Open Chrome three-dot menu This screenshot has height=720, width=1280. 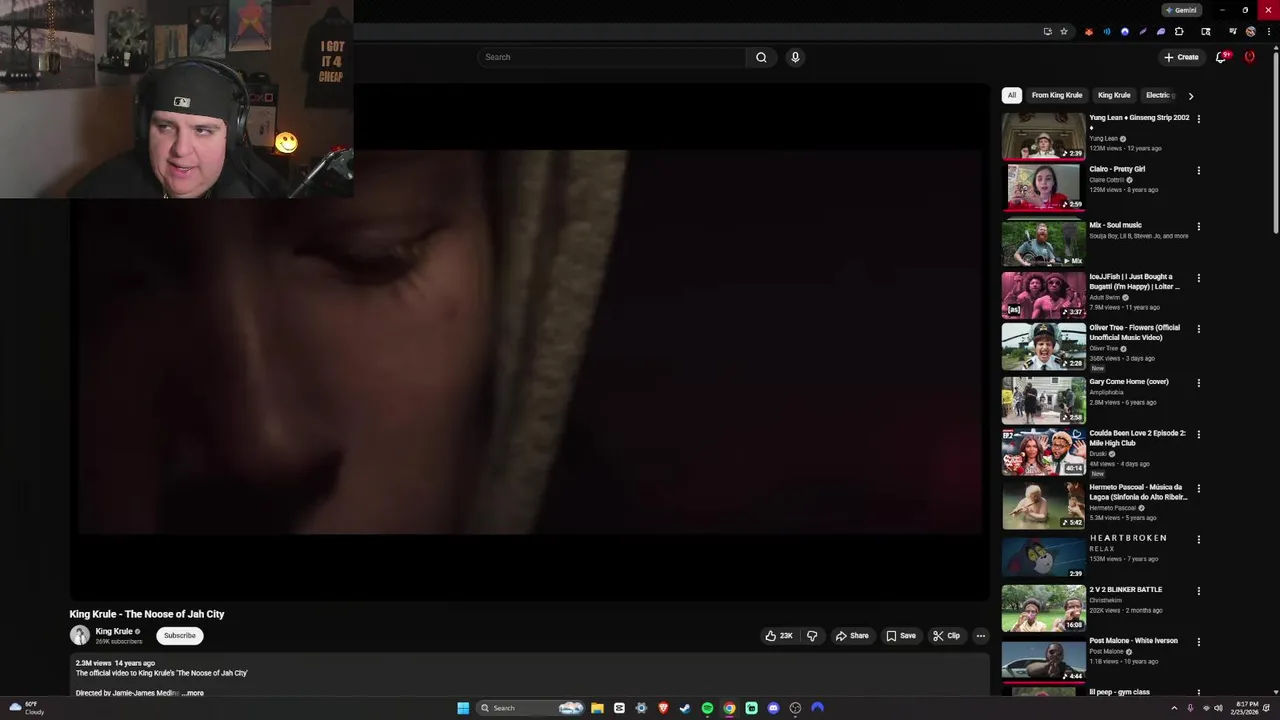1269,32
